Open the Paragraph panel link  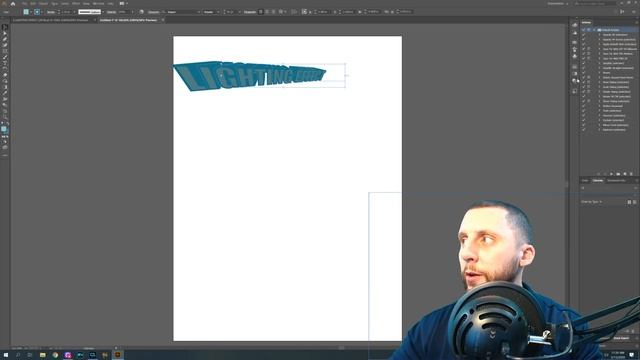click(250, 12)
